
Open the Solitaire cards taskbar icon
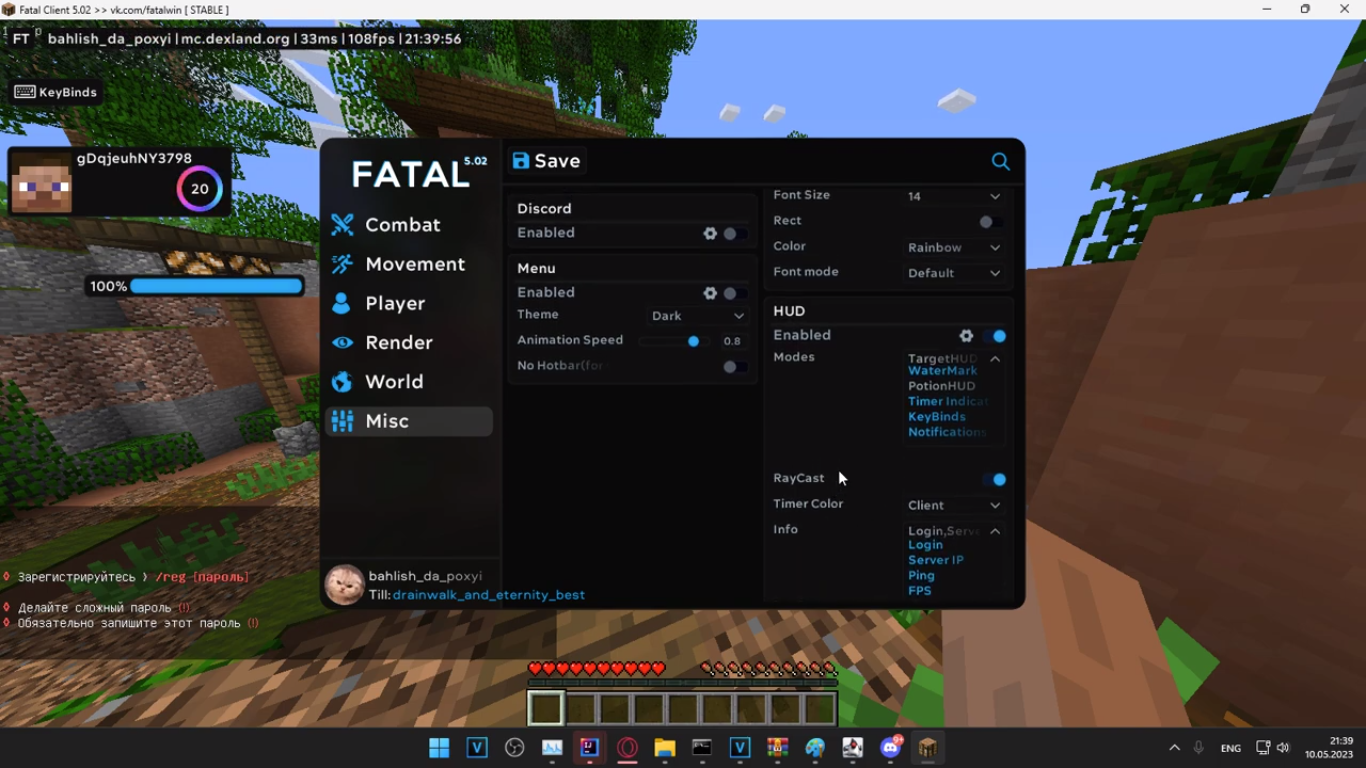click(853, 748)
